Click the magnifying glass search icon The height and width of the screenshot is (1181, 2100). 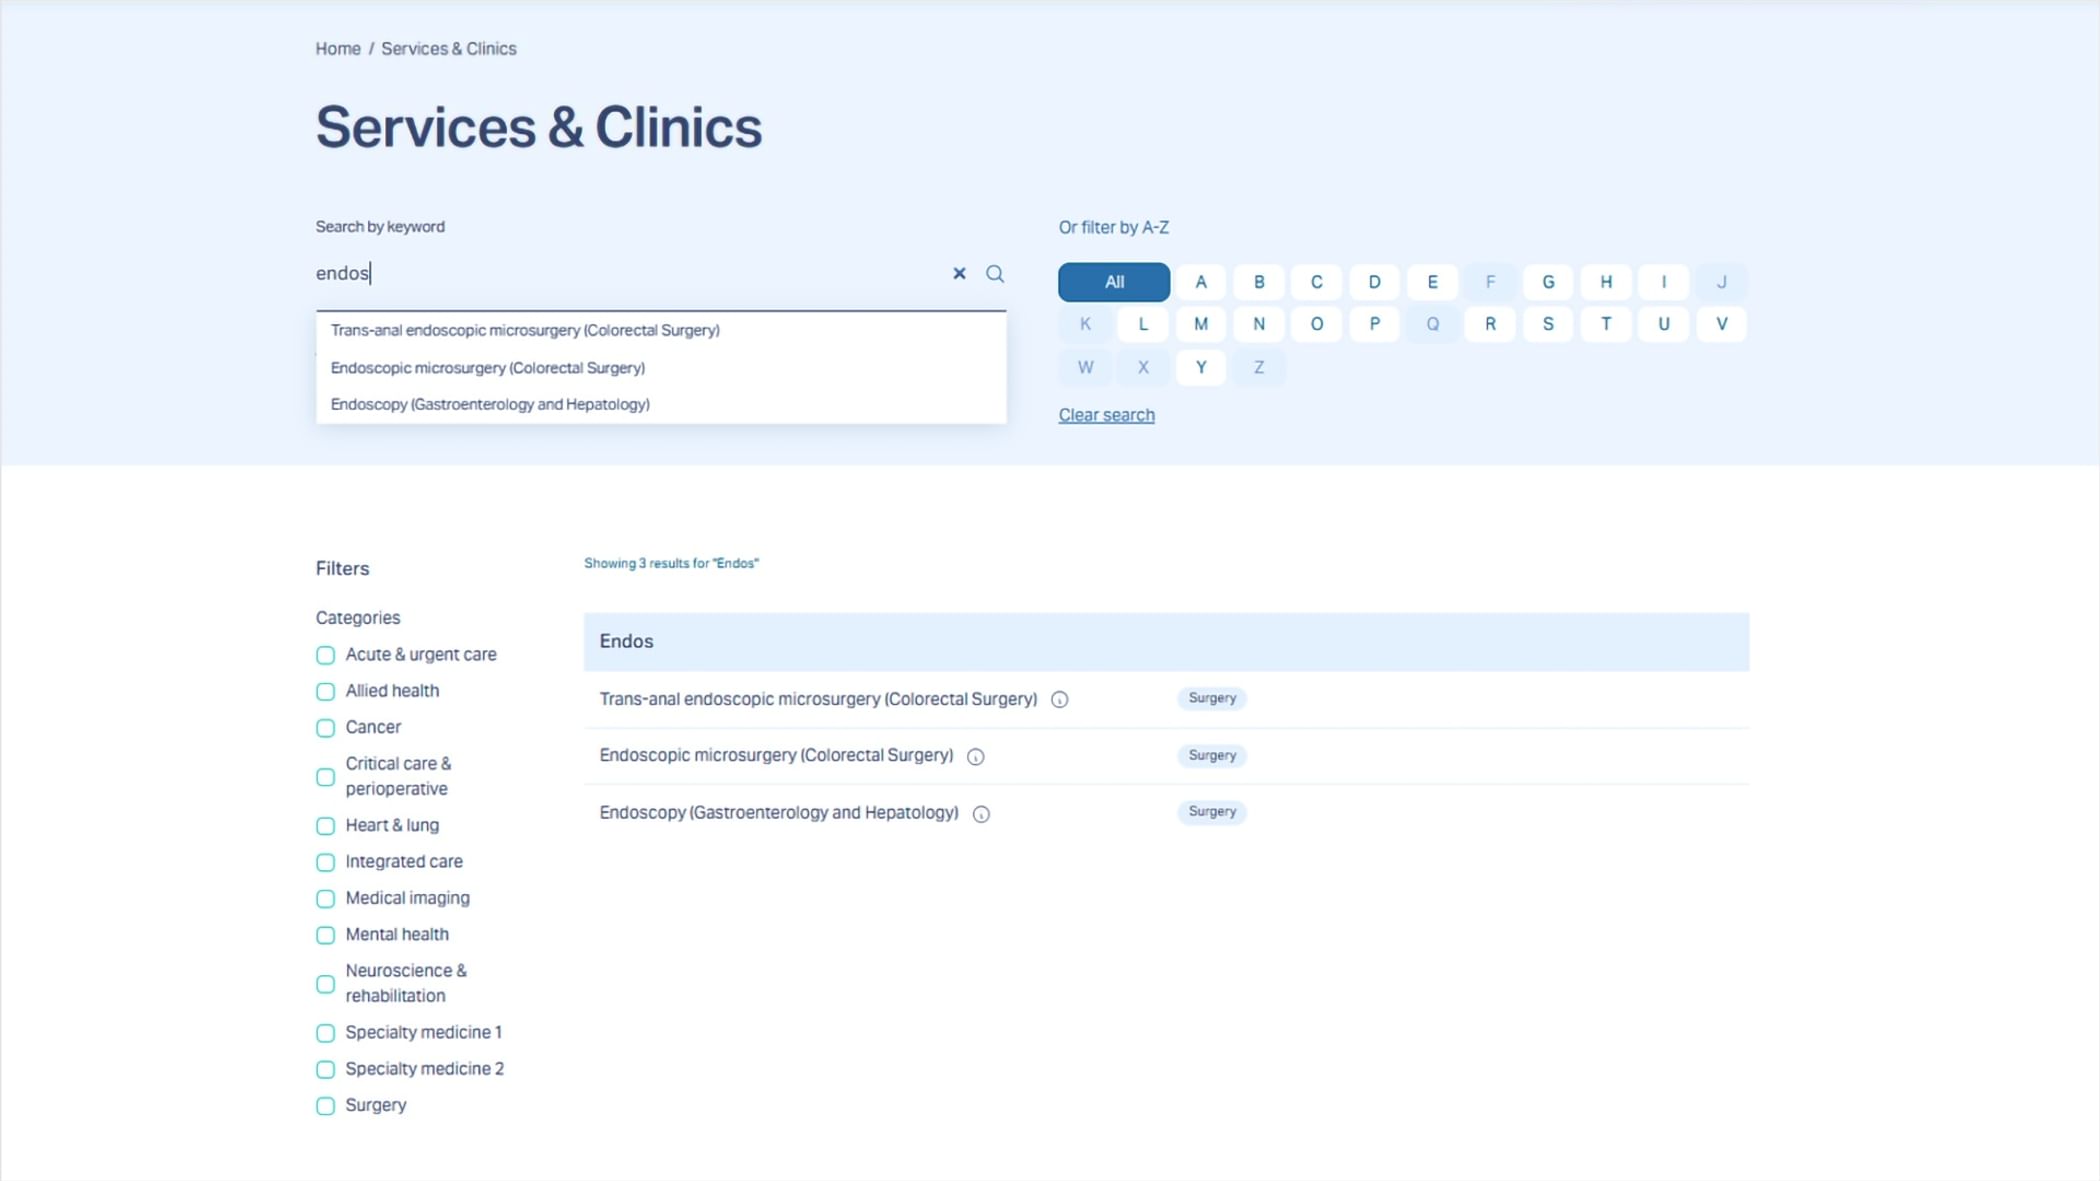[994, 273]
